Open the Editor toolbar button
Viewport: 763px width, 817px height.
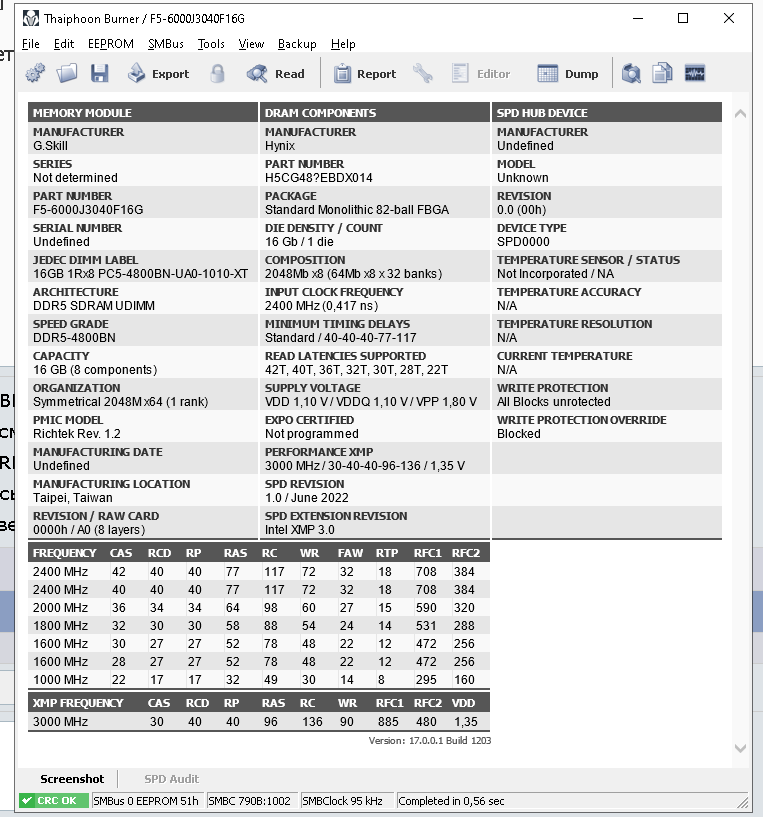pos(481,74)
